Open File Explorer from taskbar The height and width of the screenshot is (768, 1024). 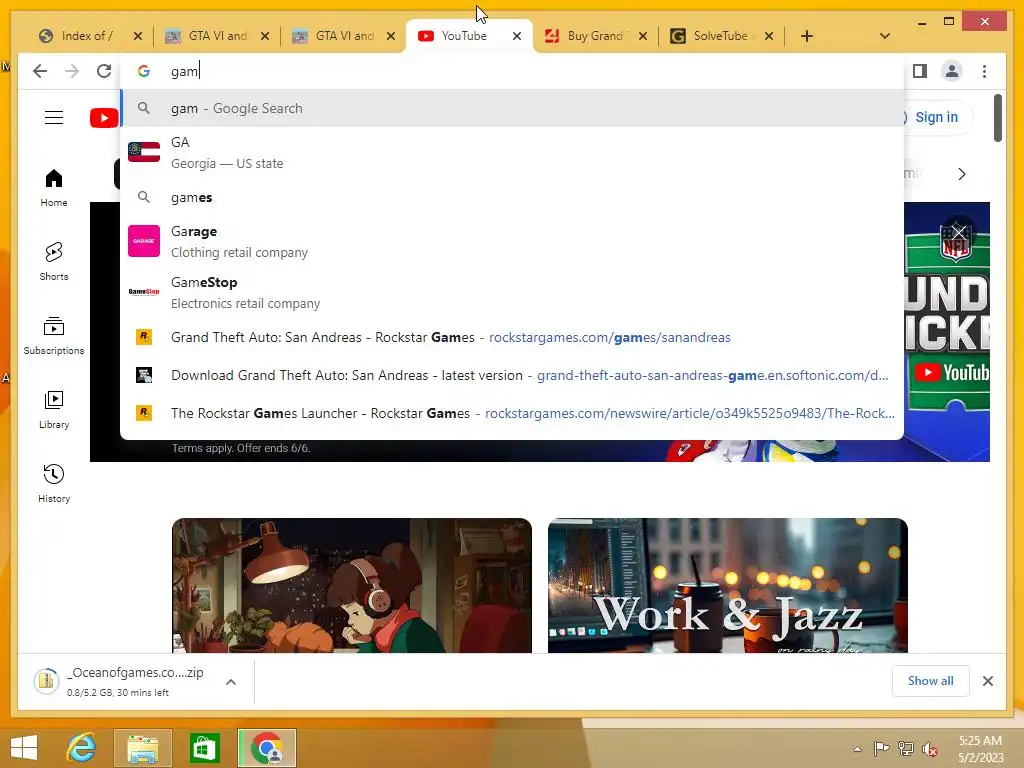point(142,748)
